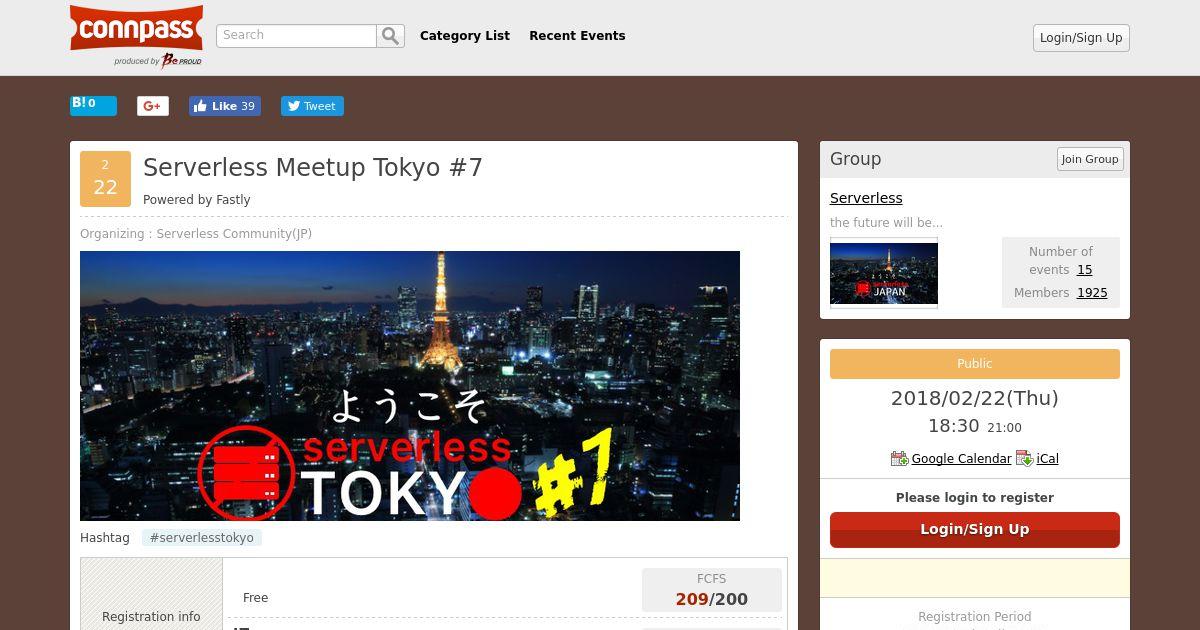The height and width of the screenshot is (630, 1200).
Task: Click the Please login to register text
Action: [975, 498]
